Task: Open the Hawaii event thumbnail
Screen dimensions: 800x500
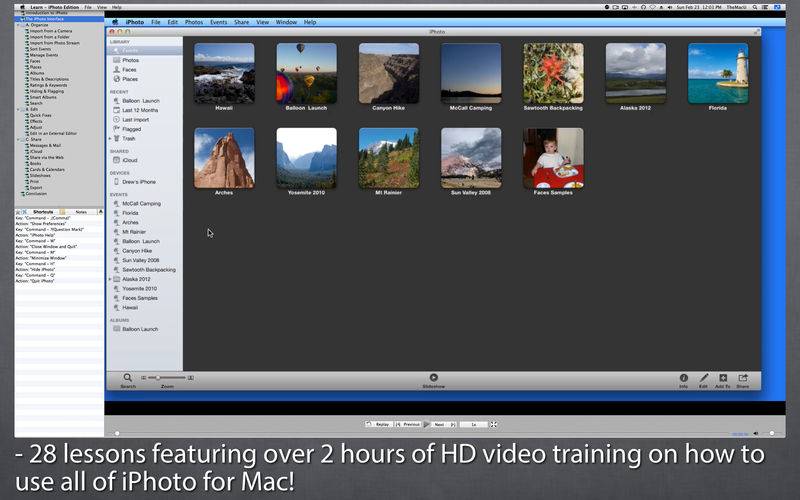Action: (x=224, y=73)
